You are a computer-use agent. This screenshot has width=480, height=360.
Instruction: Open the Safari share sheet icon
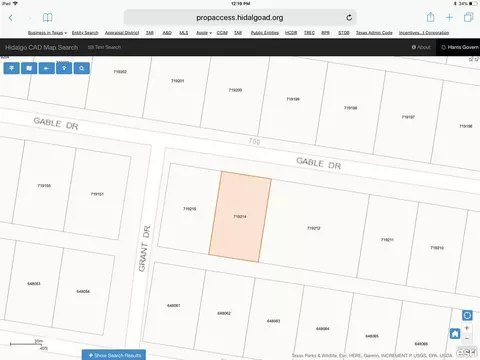(431, 17)
